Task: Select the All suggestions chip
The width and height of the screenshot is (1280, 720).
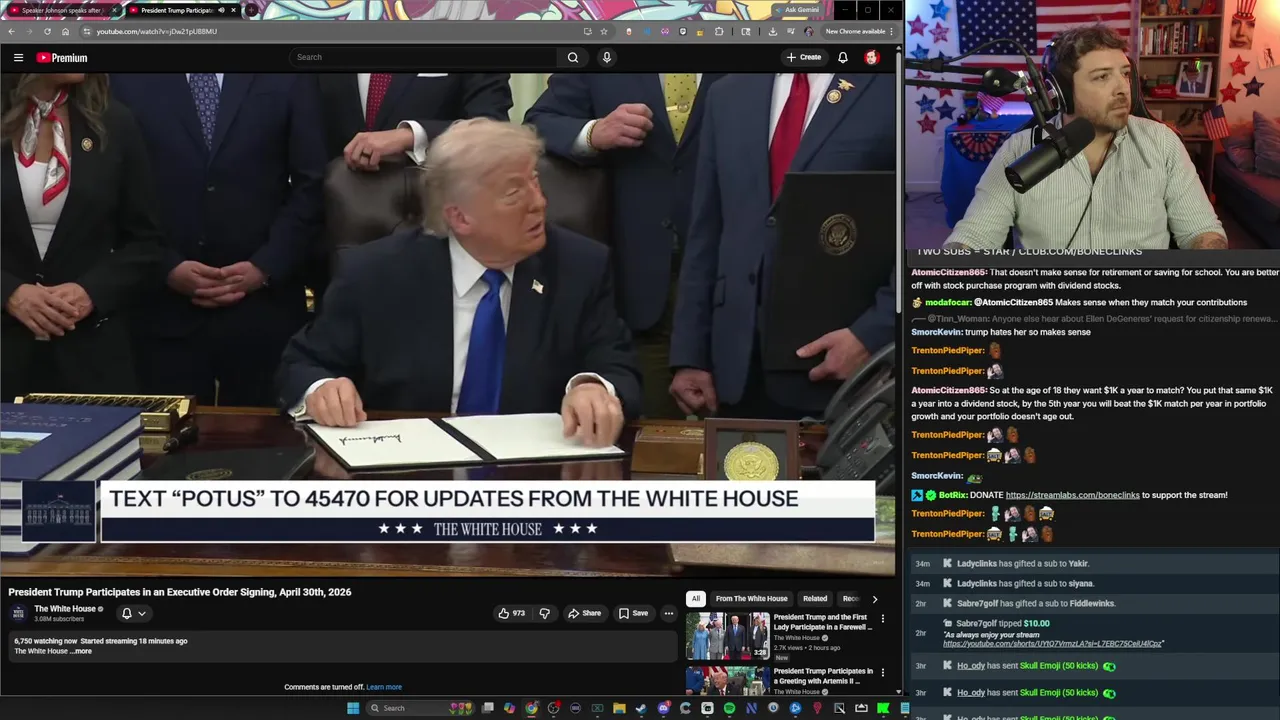Action: tap(695, 599)
